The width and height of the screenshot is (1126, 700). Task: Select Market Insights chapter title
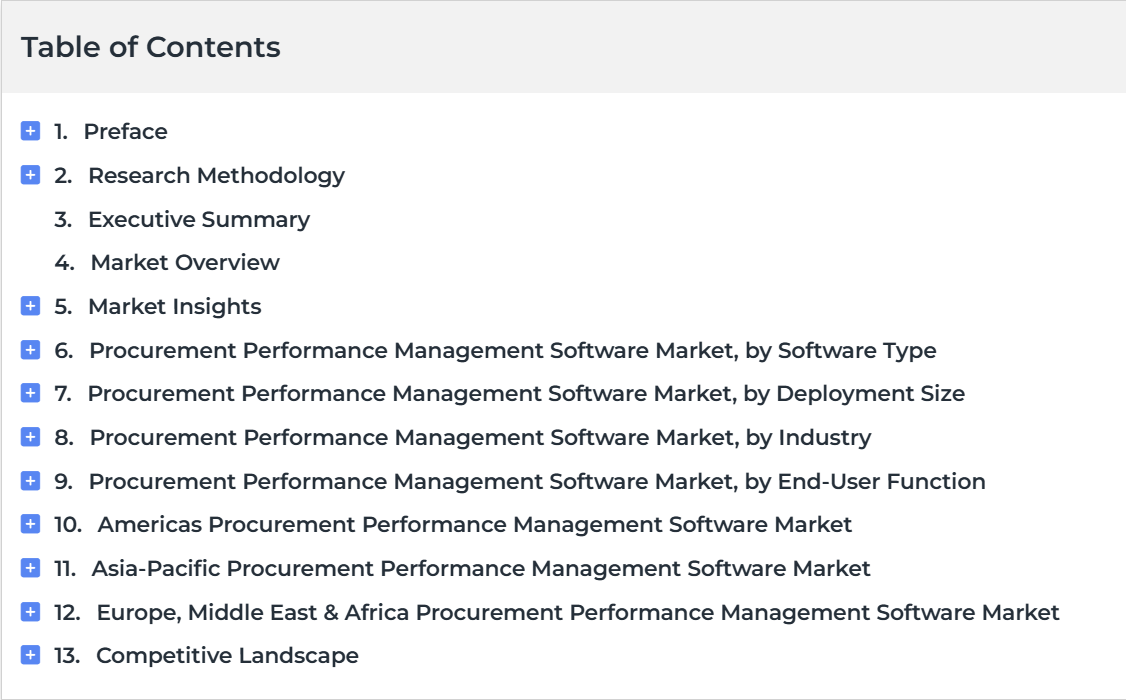[x=175, y=307]
